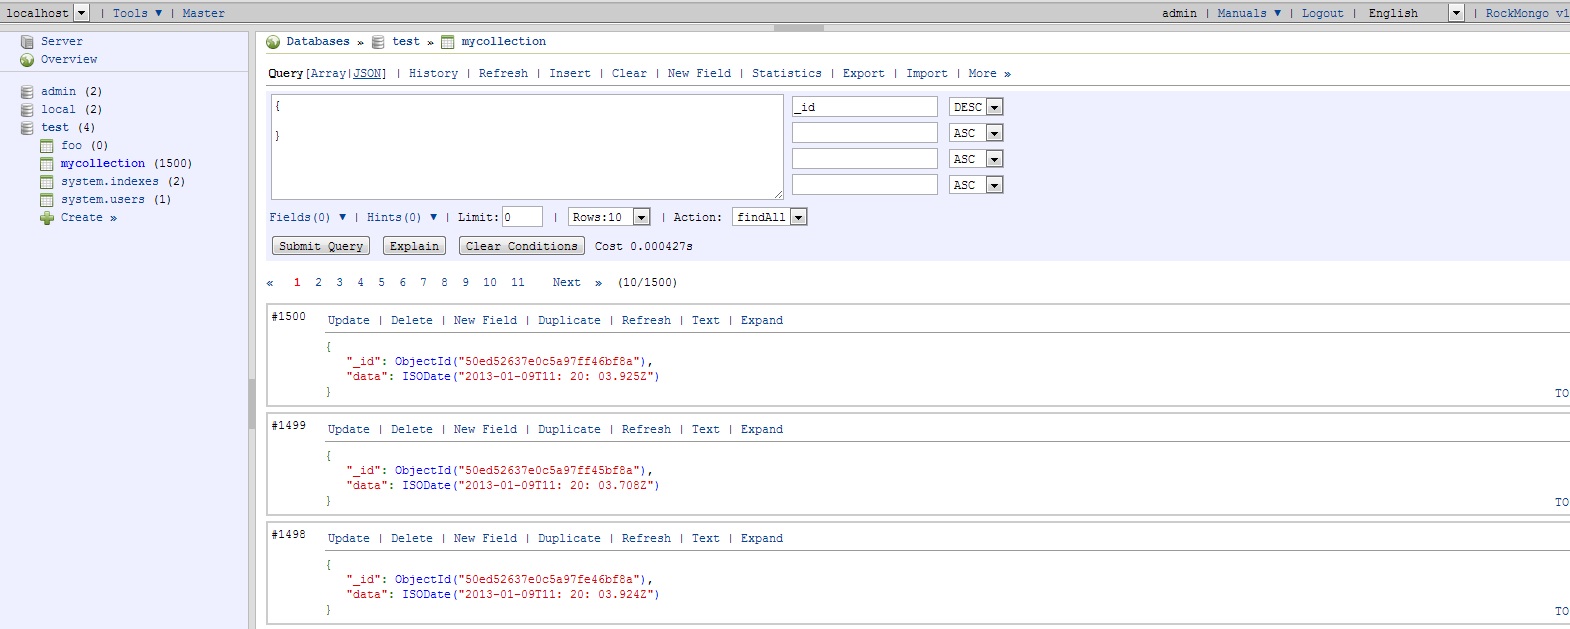Open the Export menu item
This screenshot has width=1570, height=629.
[x=864, y=74]
